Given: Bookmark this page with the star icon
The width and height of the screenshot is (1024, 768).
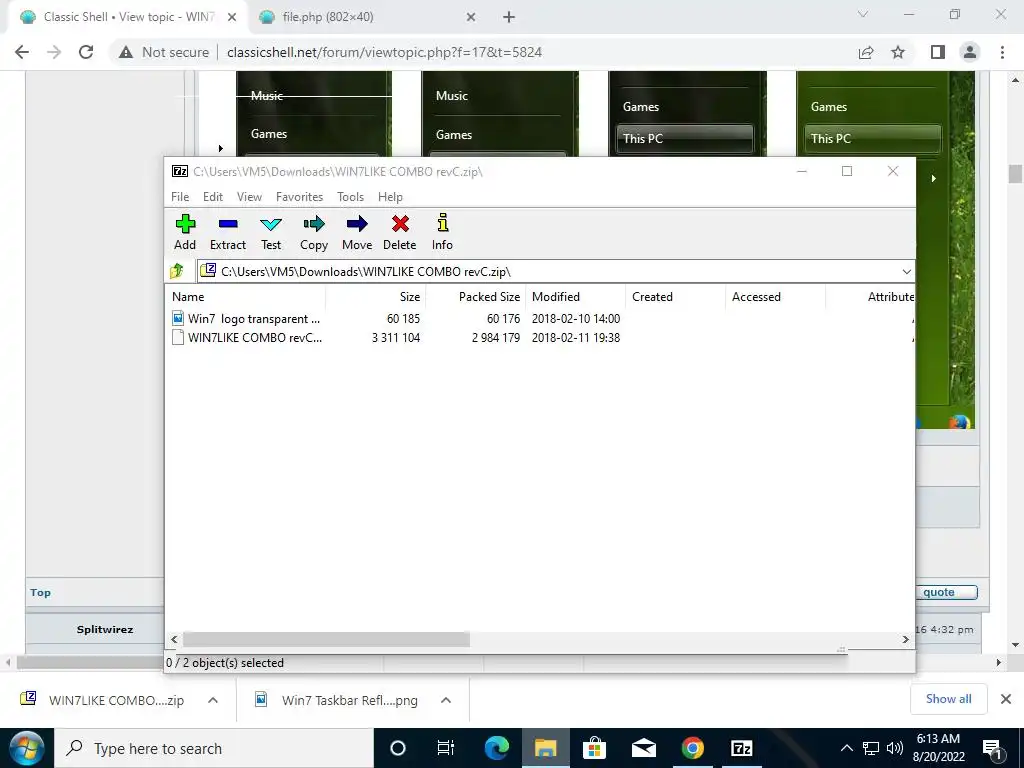Looking at the screenshot, I should (x=898, y=52).
